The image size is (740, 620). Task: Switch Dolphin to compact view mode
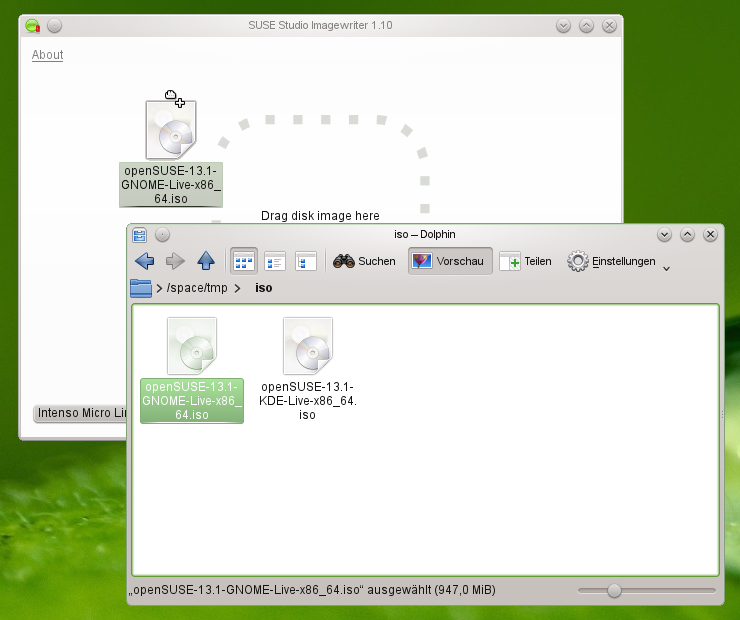[275, 261]
